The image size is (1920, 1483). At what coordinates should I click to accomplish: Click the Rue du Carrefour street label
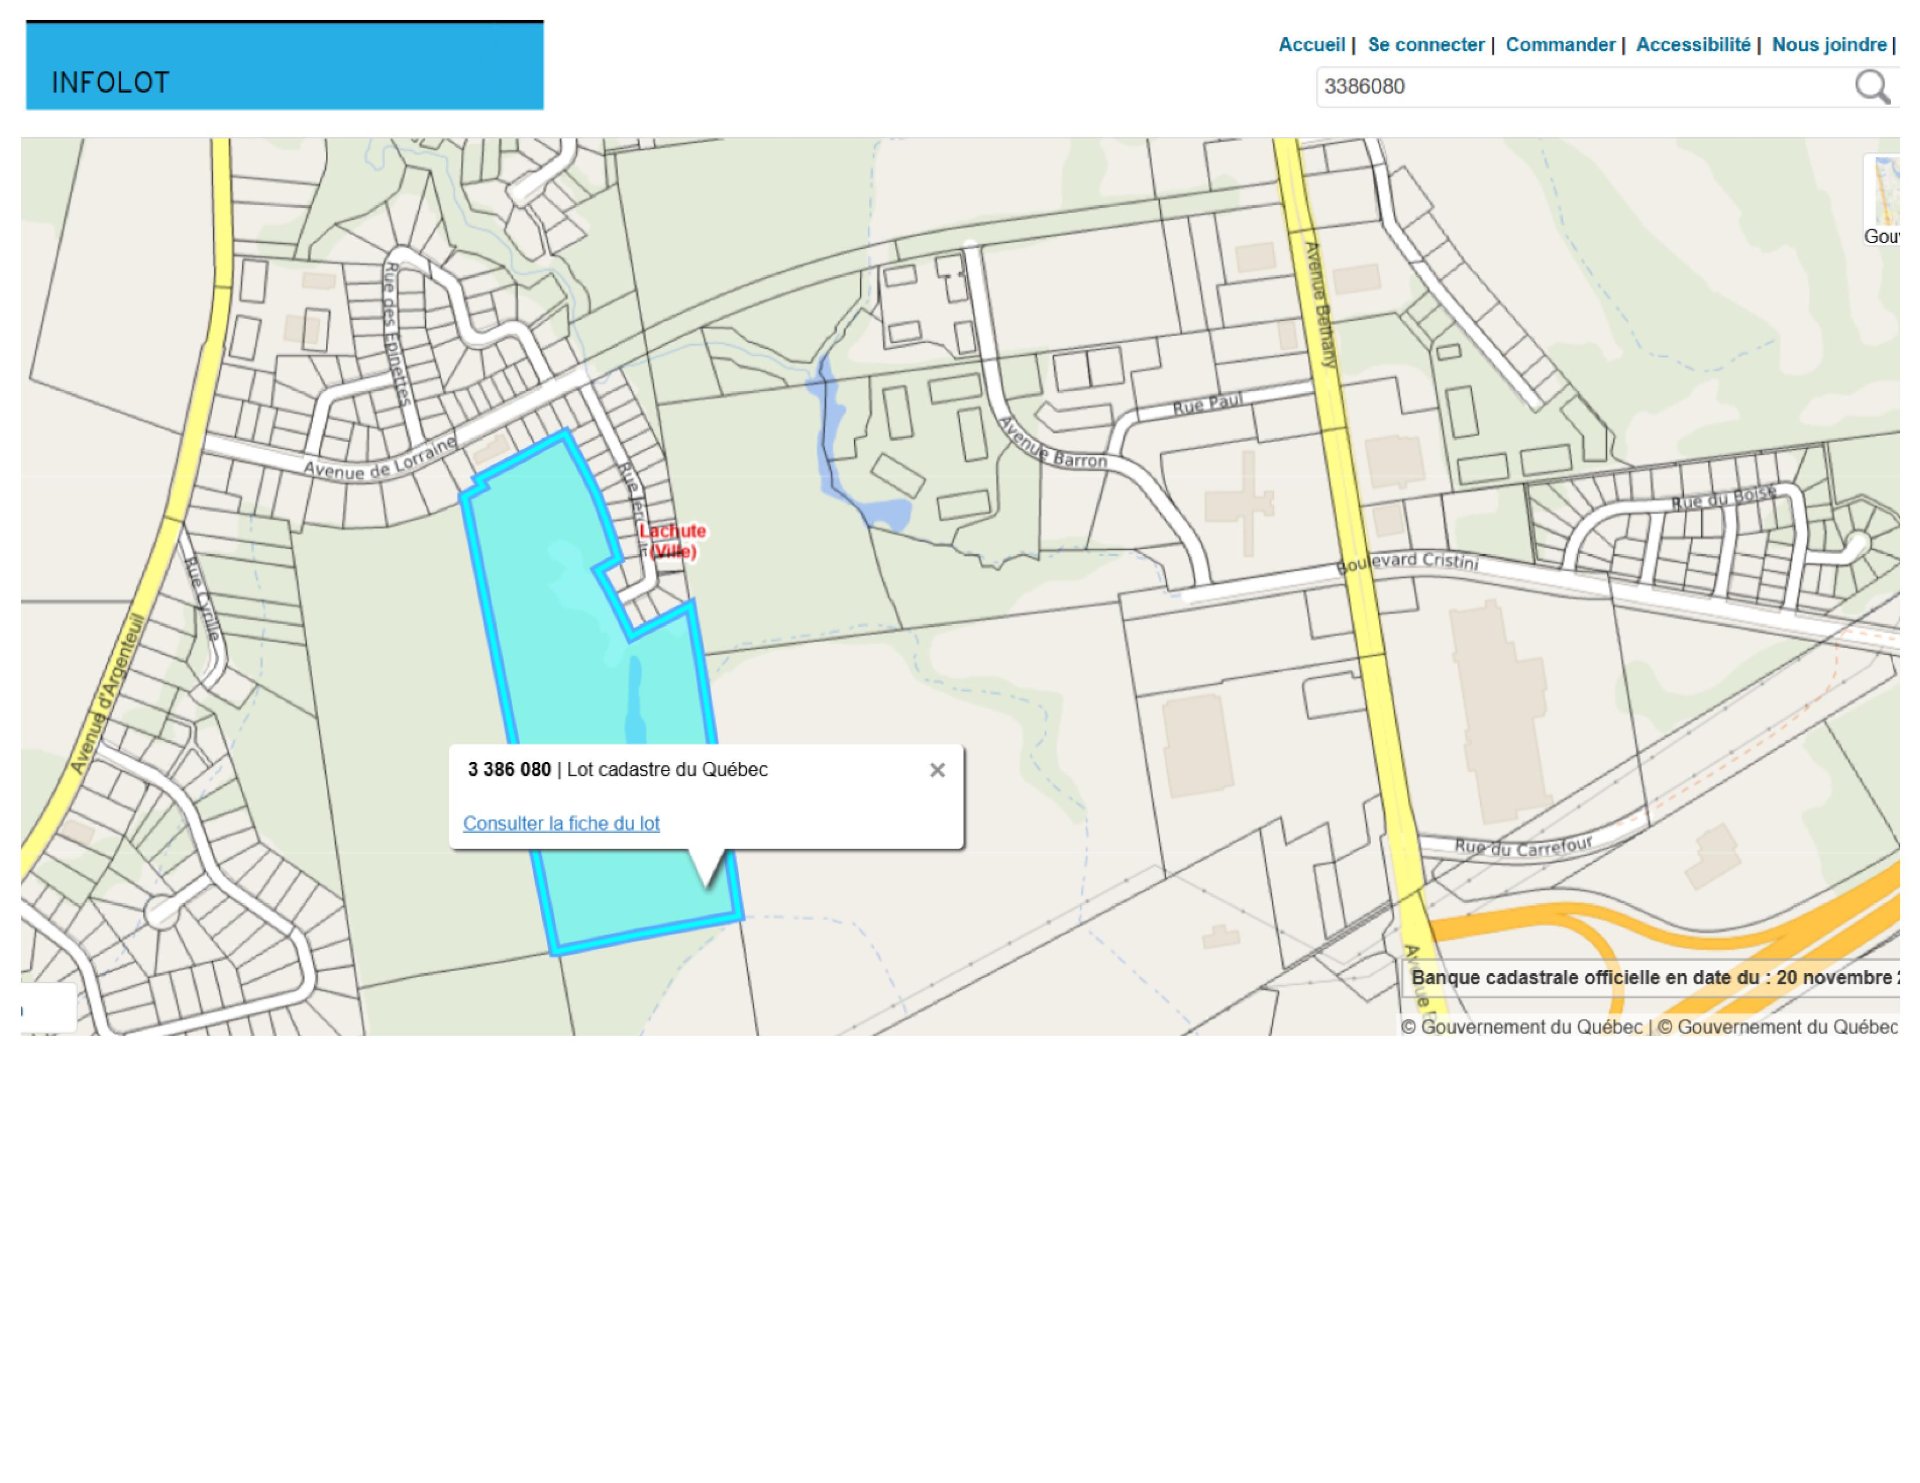1522,847
